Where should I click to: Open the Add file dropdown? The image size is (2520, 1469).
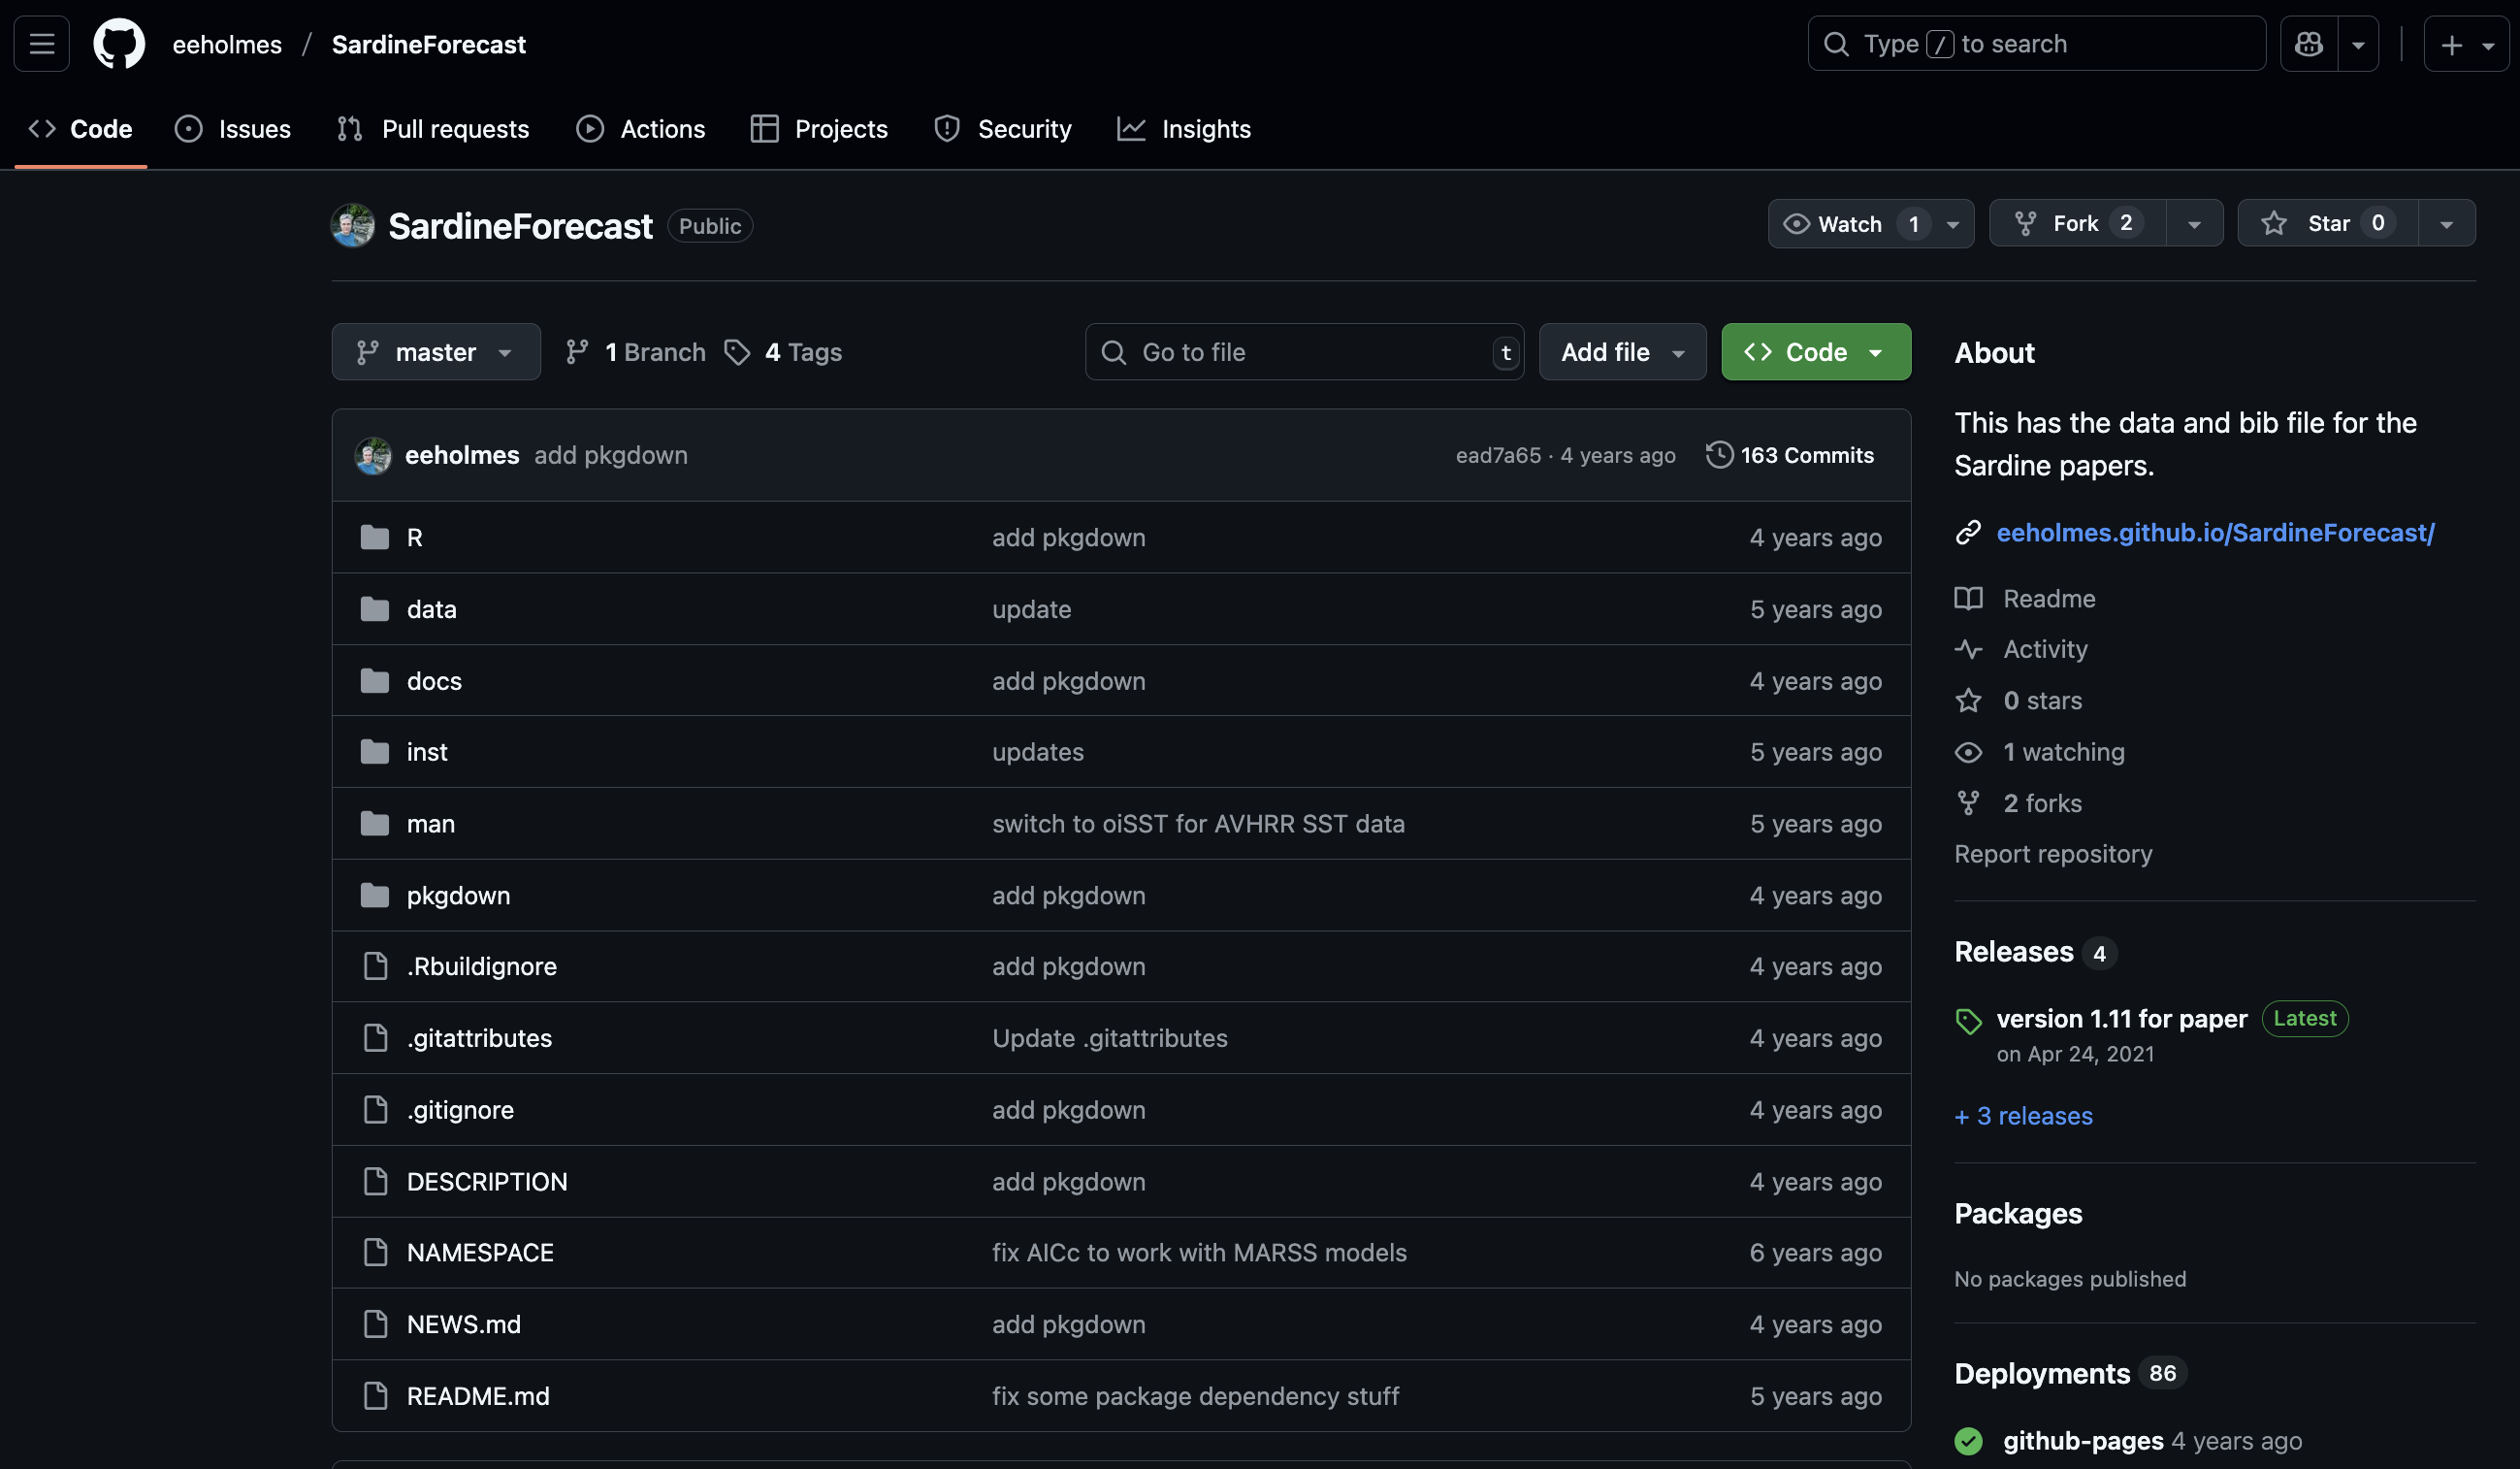point(1622,352)
